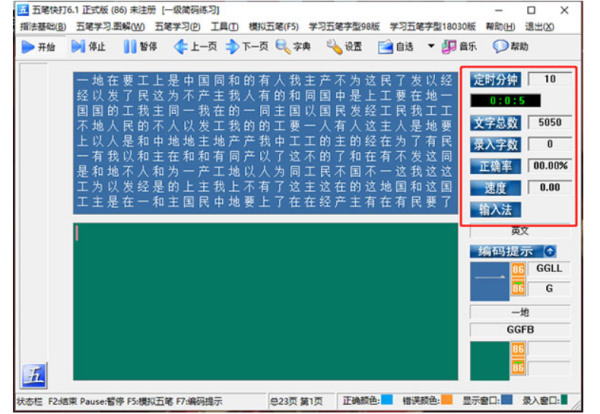Open the 工具(T) menu
The width and height of the screenshot is (600, 414).
[225, 27]
